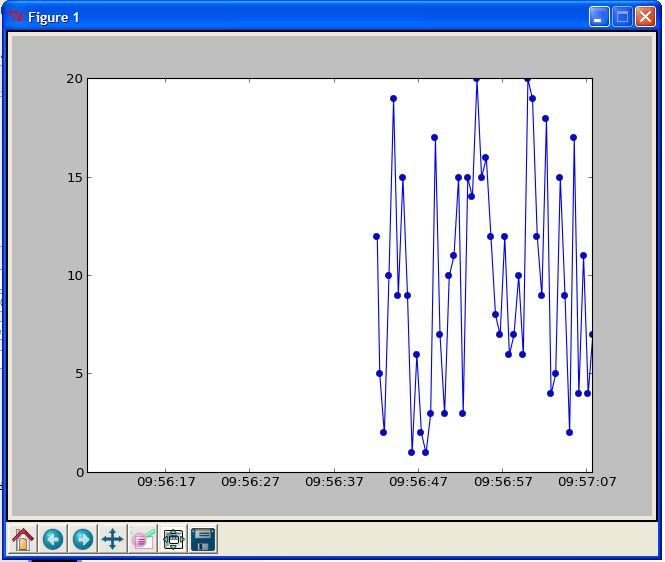Click the y-axis label 5

click(x=79, y=374)
